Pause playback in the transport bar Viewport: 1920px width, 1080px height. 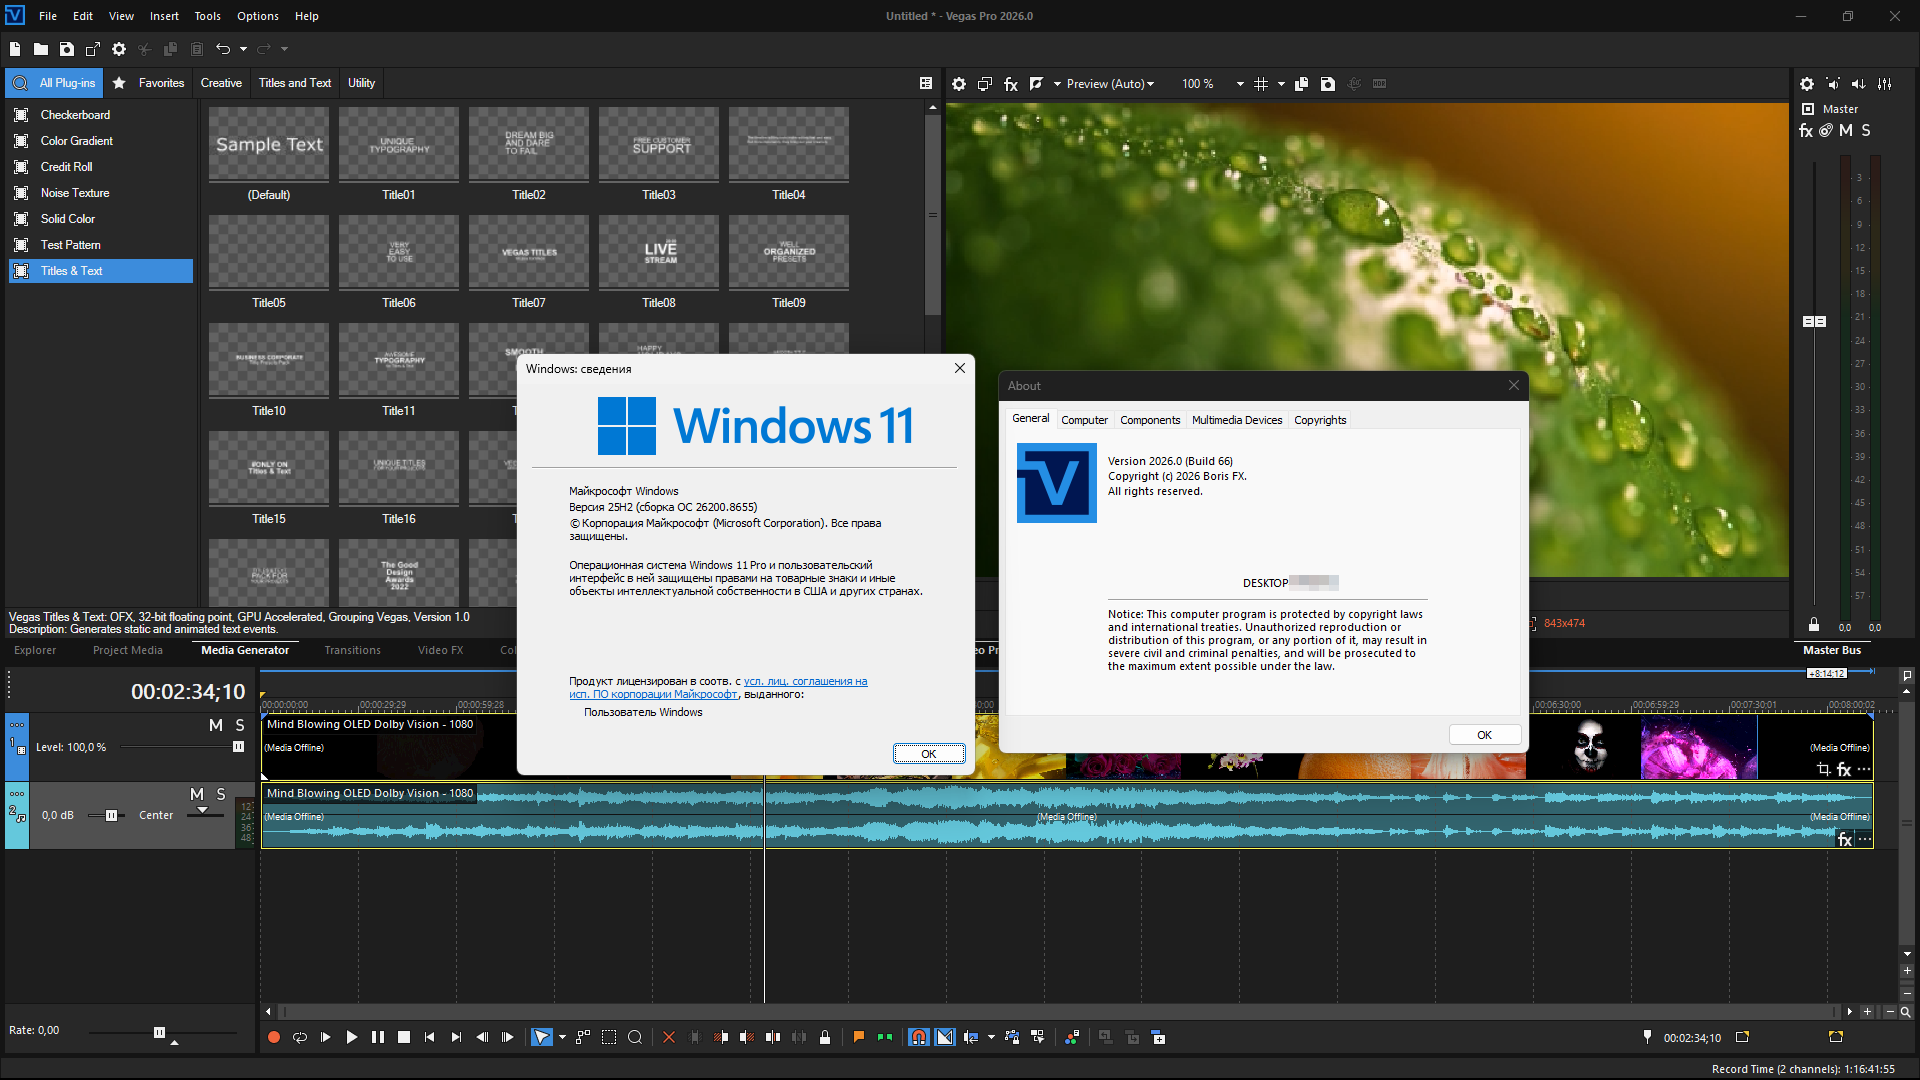(378, 1038)
